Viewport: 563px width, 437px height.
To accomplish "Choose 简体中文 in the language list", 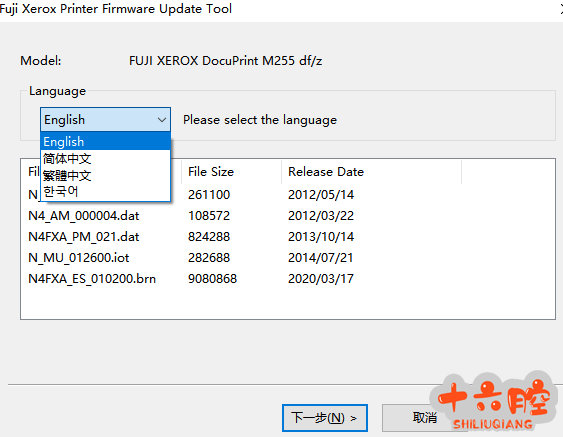I will click(105, 158).
